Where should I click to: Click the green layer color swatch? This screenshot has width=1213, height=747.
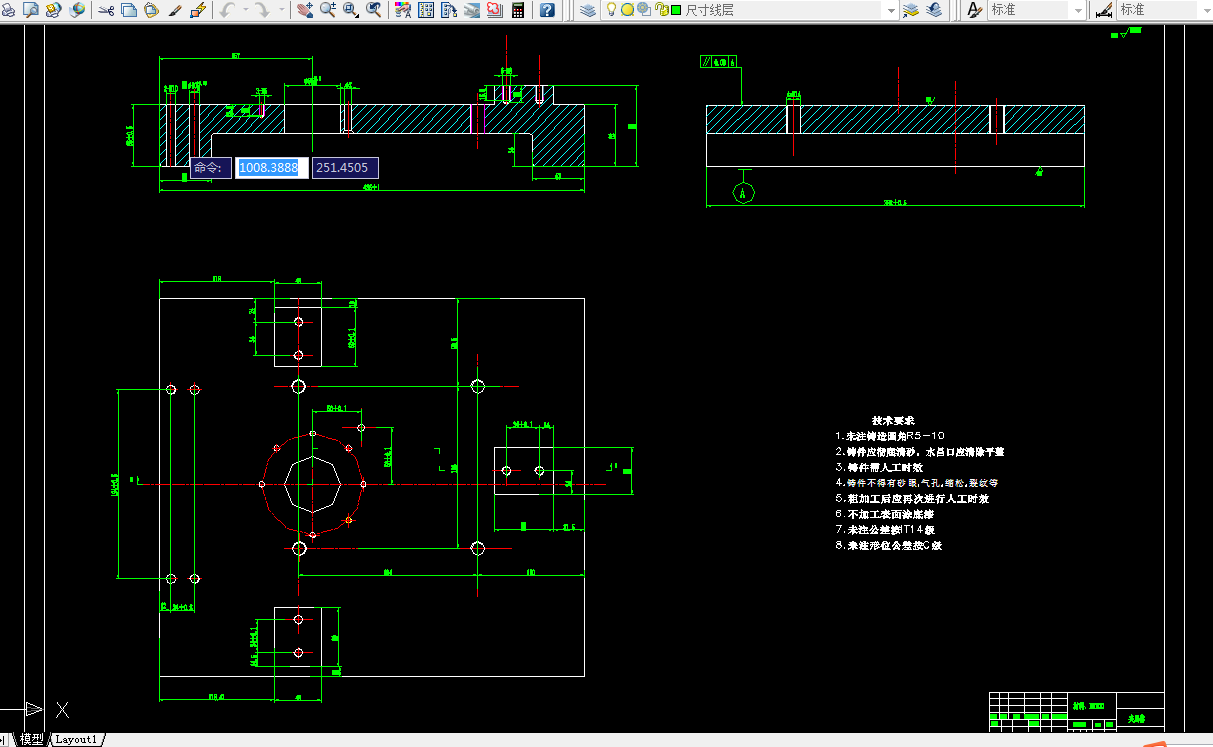pos(676,10)
